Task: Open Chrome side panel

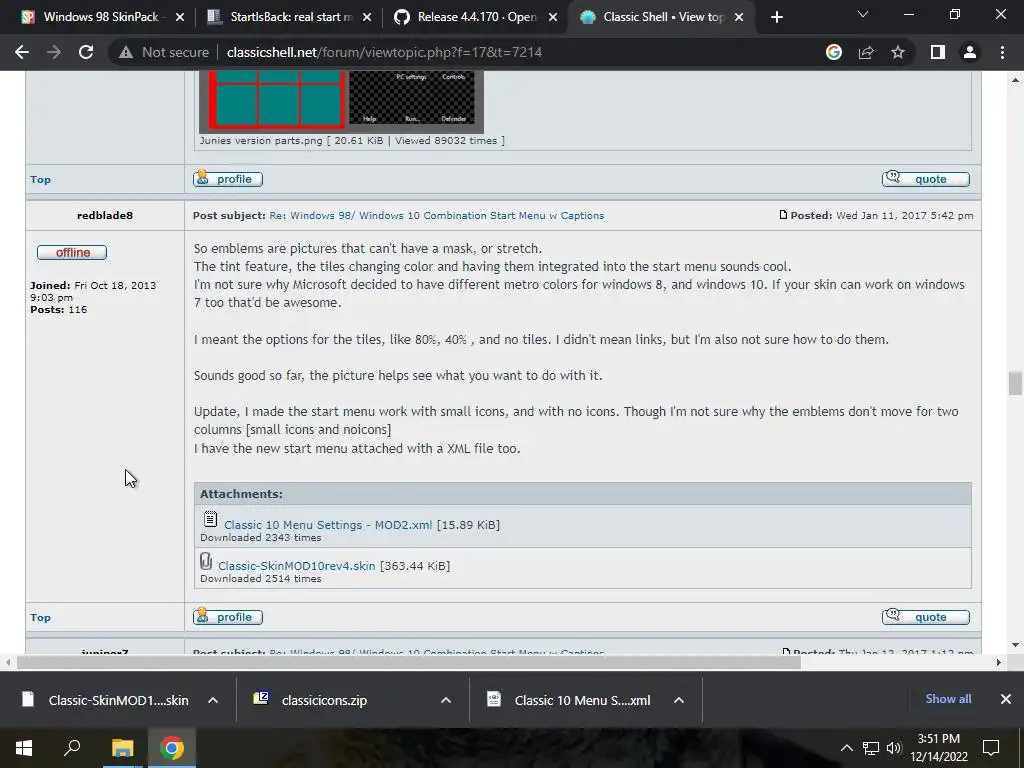Action: pyautogui.click(x=938, y=52)
